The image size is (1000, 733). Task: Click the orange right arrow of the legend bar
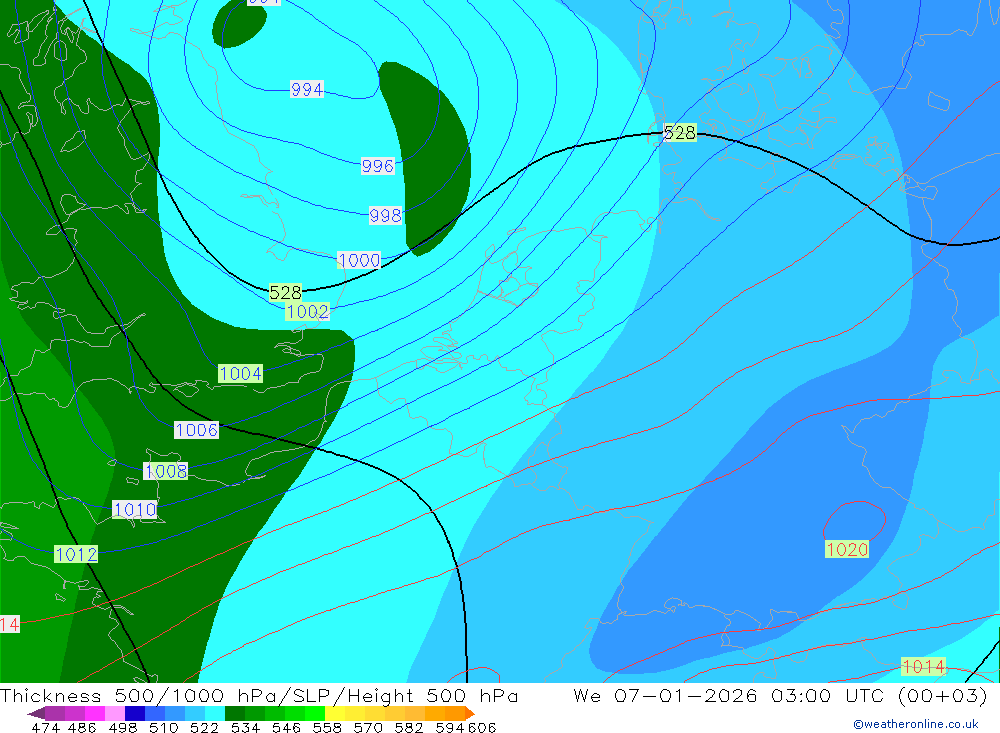tap(470, 713)
